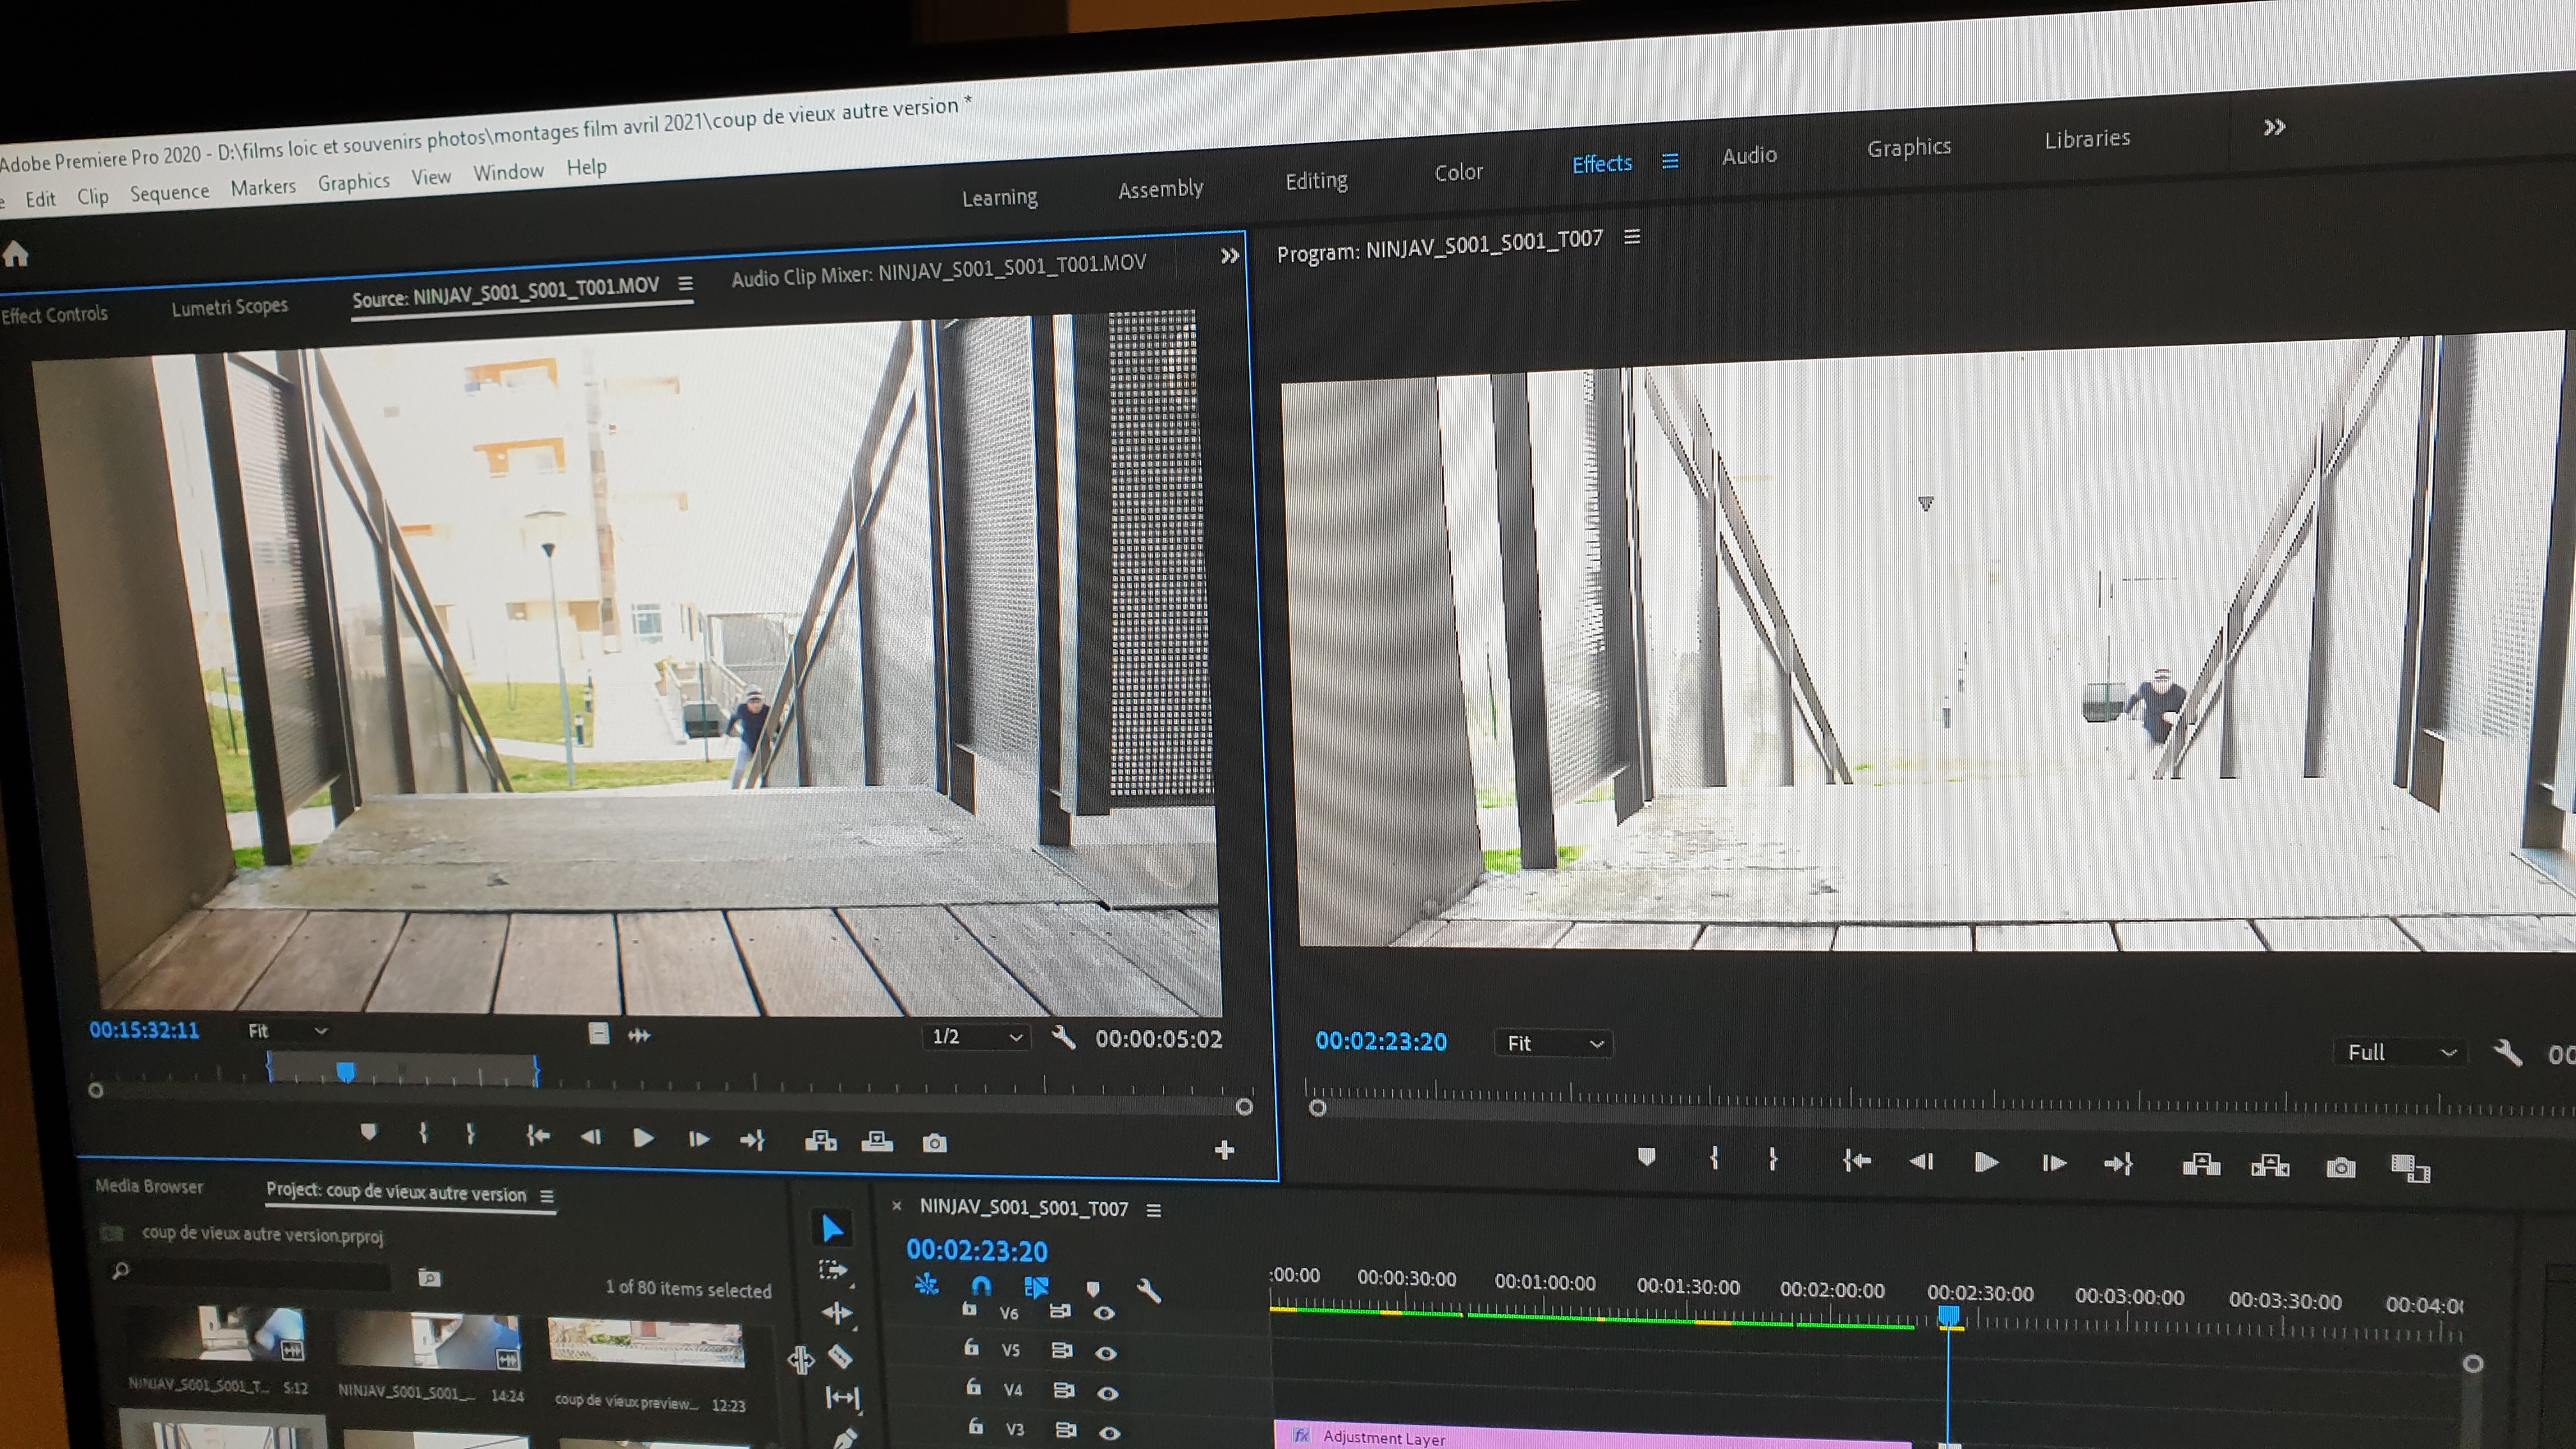Open Program monitor wrench settings
This screenshot has width=2576, height=1449.
(2508, 1052)
